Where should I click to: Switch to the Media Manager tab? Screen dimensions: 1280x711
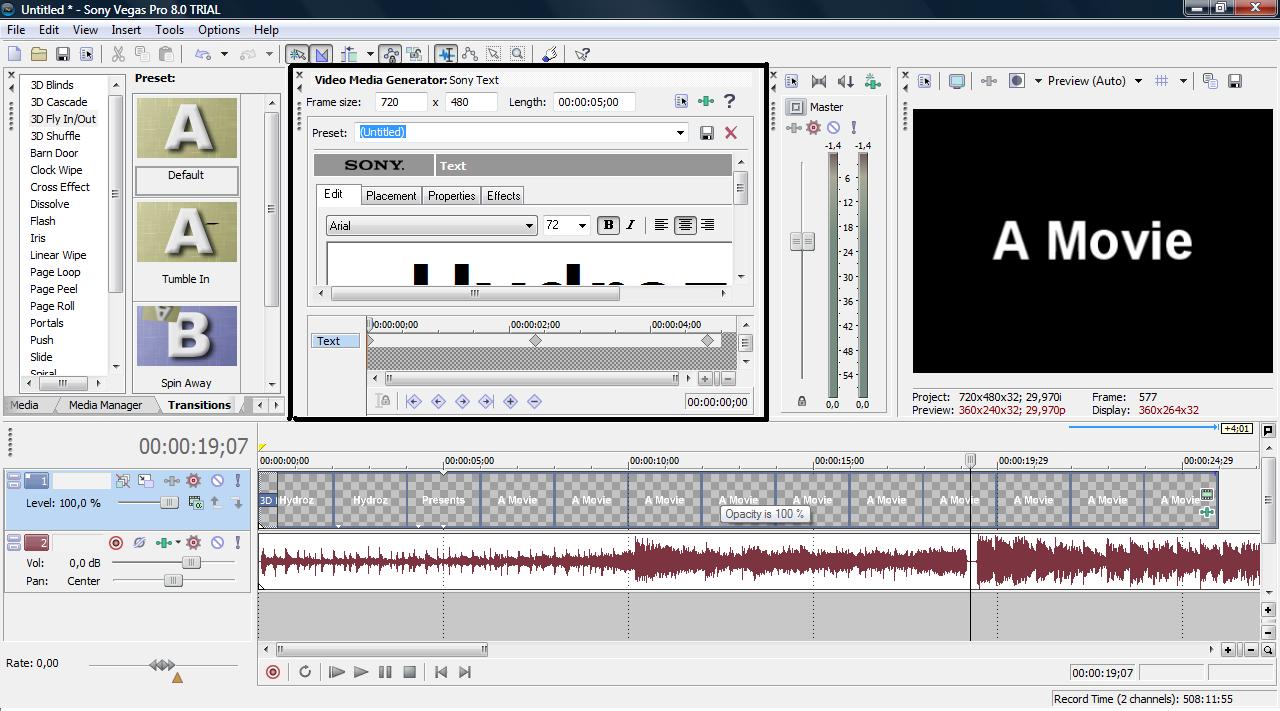click(105, 405)
